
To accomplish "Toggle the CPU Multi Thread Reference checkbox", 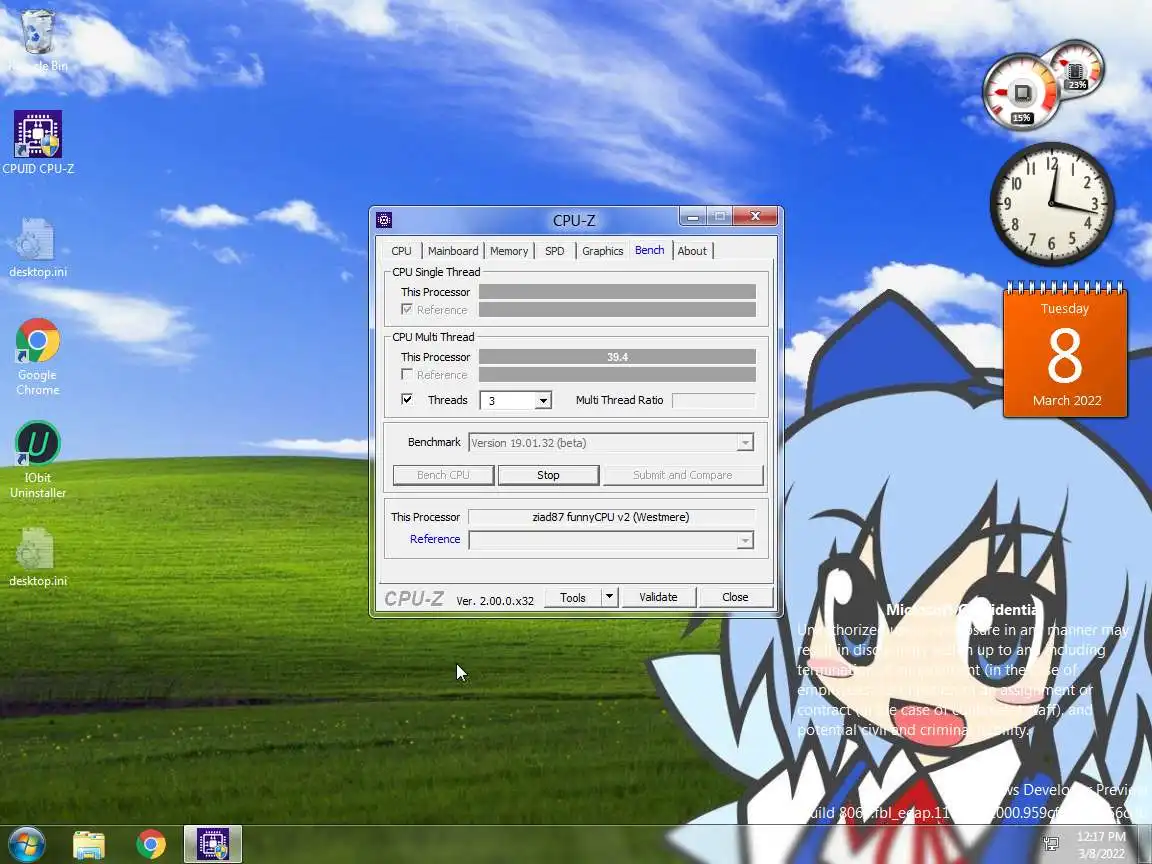I will tap(406, 374).
